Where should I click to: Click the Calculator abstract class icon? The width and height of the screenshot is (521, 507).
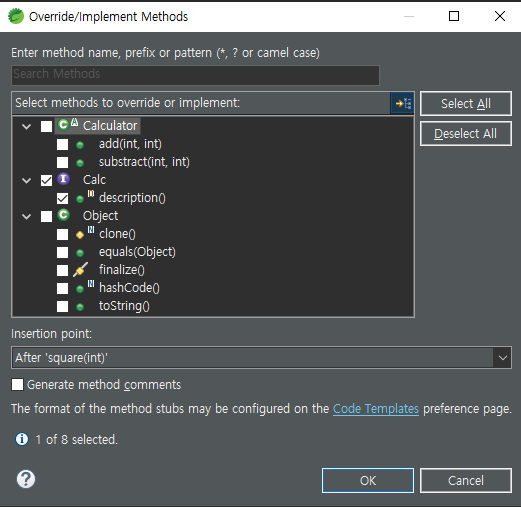(x=67, y=125)
